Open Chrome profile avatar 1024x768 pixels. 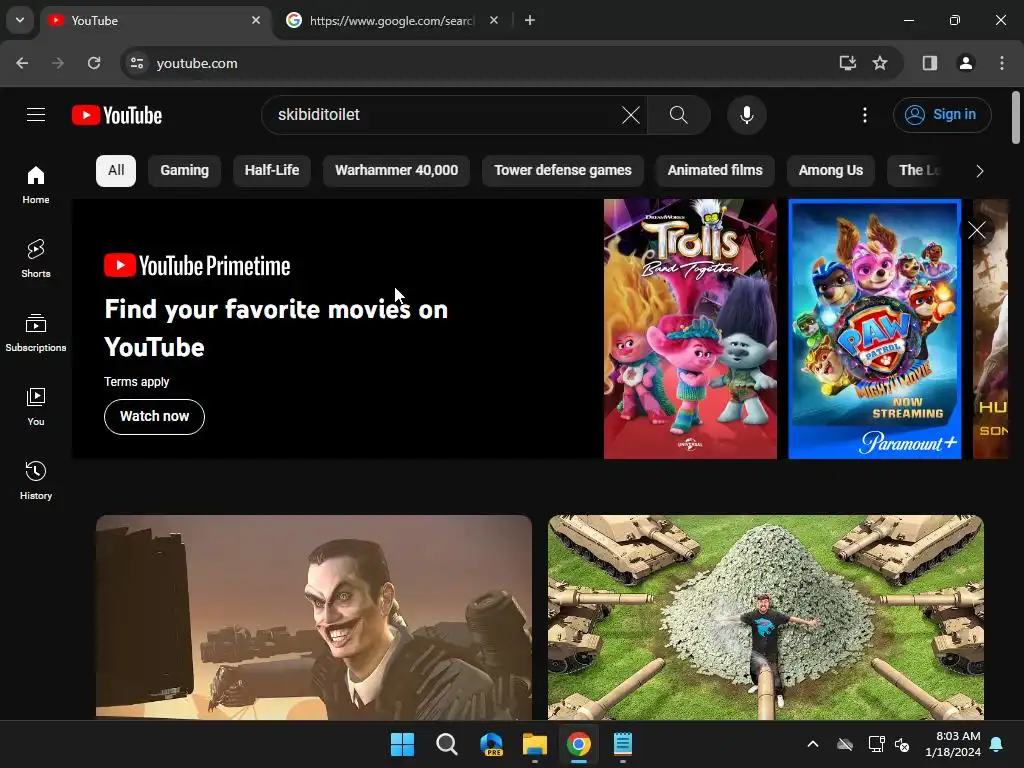pyautogui.click(x=966, y=63)
